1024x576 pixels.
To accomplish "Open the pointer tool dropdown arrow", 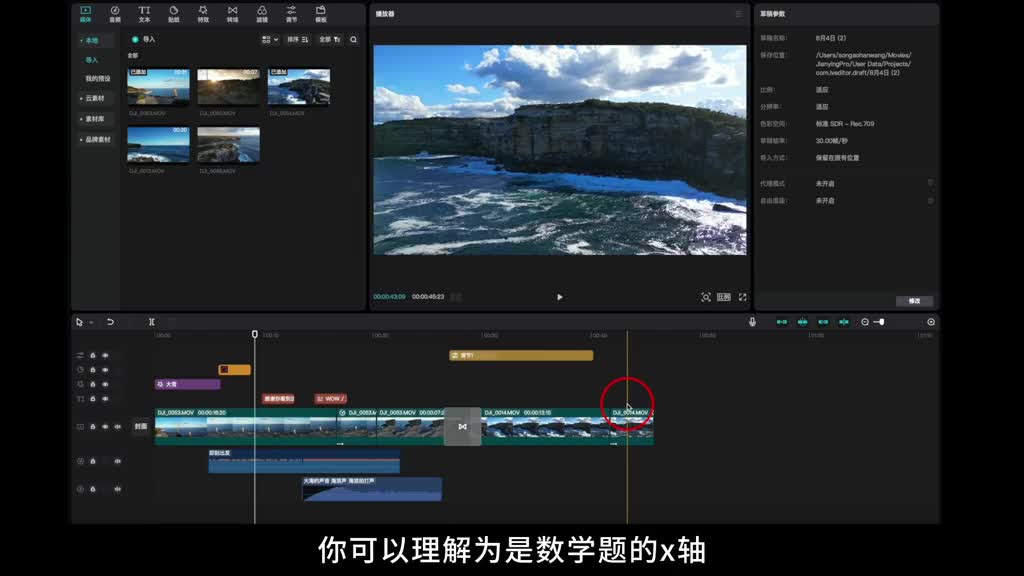I will coord(91,322).
